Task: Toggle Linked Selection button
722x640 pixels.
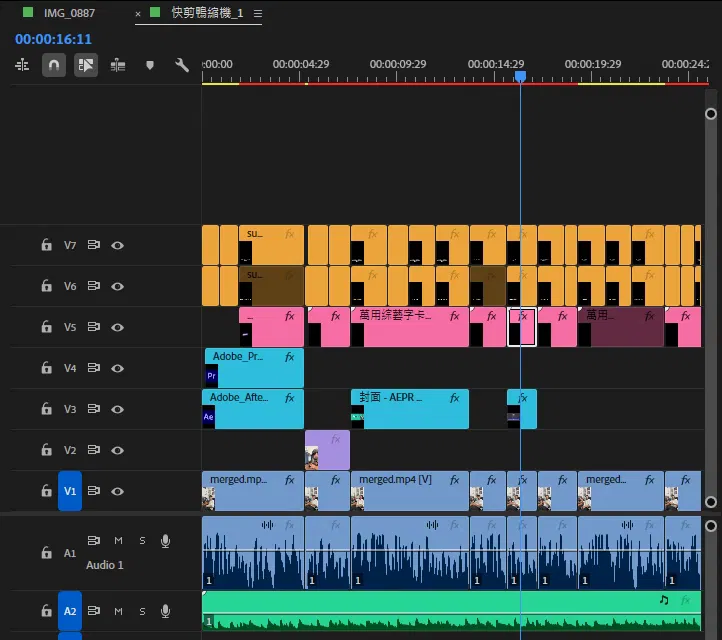Action: 86,65
